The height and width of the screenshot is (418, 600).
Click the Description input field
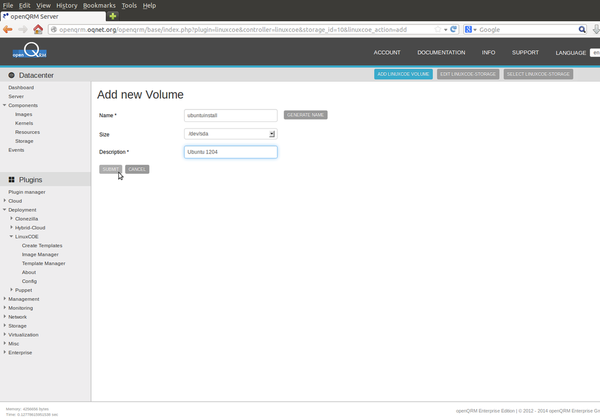[231, 152]
